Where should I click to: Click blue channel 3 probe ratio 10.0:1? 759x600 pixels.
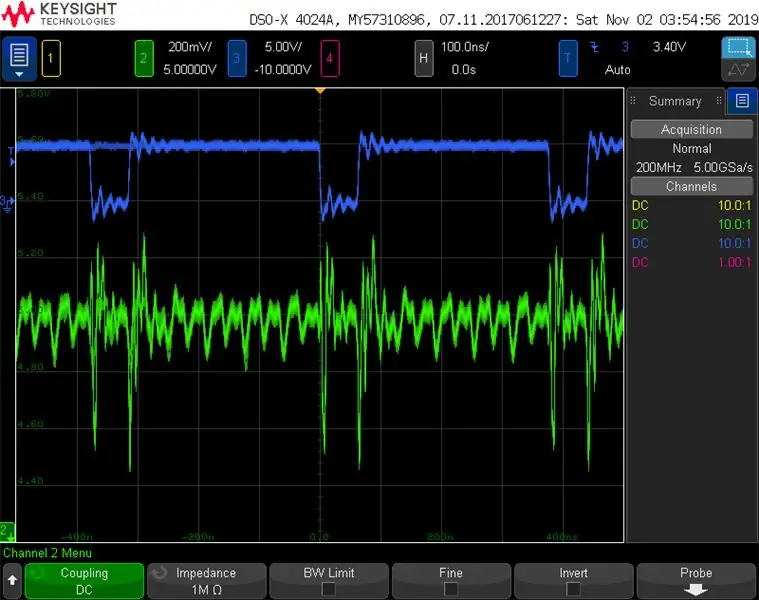click(734, 243)
